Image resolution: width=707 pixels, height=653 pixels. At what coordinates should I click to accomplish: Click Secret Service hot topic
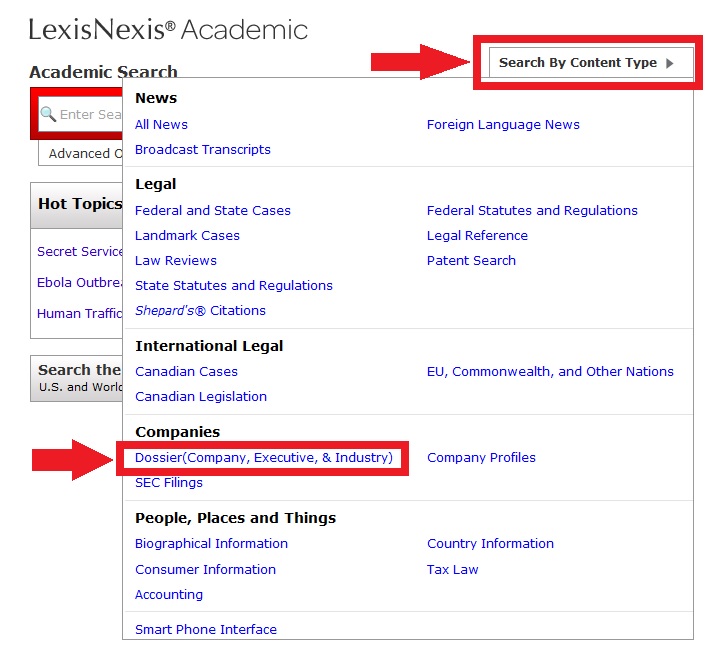[x=80, y=252]
